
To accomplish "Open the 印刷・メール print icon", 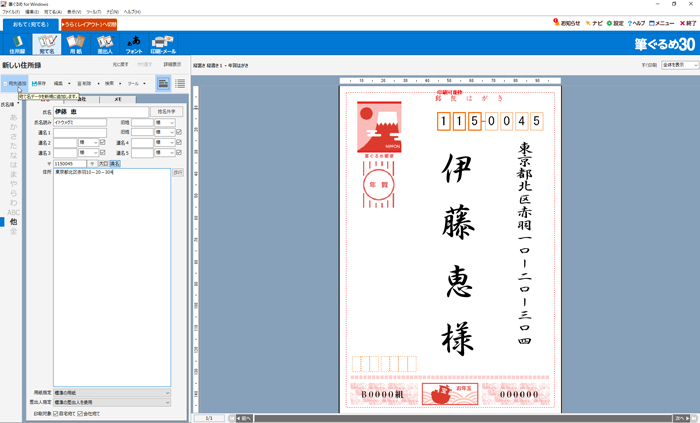I will pyautogui.click(x=163, y=44).
